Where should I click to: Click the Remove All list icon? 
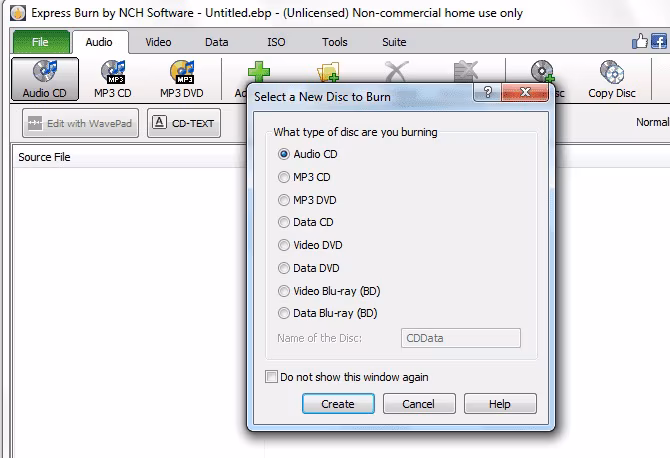coord(465,71)
